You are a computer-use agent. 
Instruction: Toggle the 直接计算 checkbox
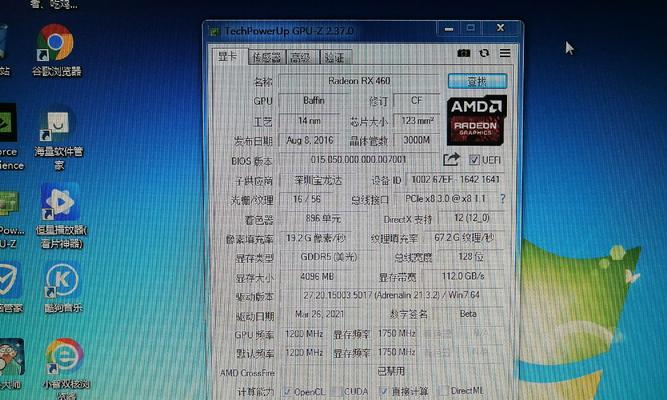pos(383,391)
